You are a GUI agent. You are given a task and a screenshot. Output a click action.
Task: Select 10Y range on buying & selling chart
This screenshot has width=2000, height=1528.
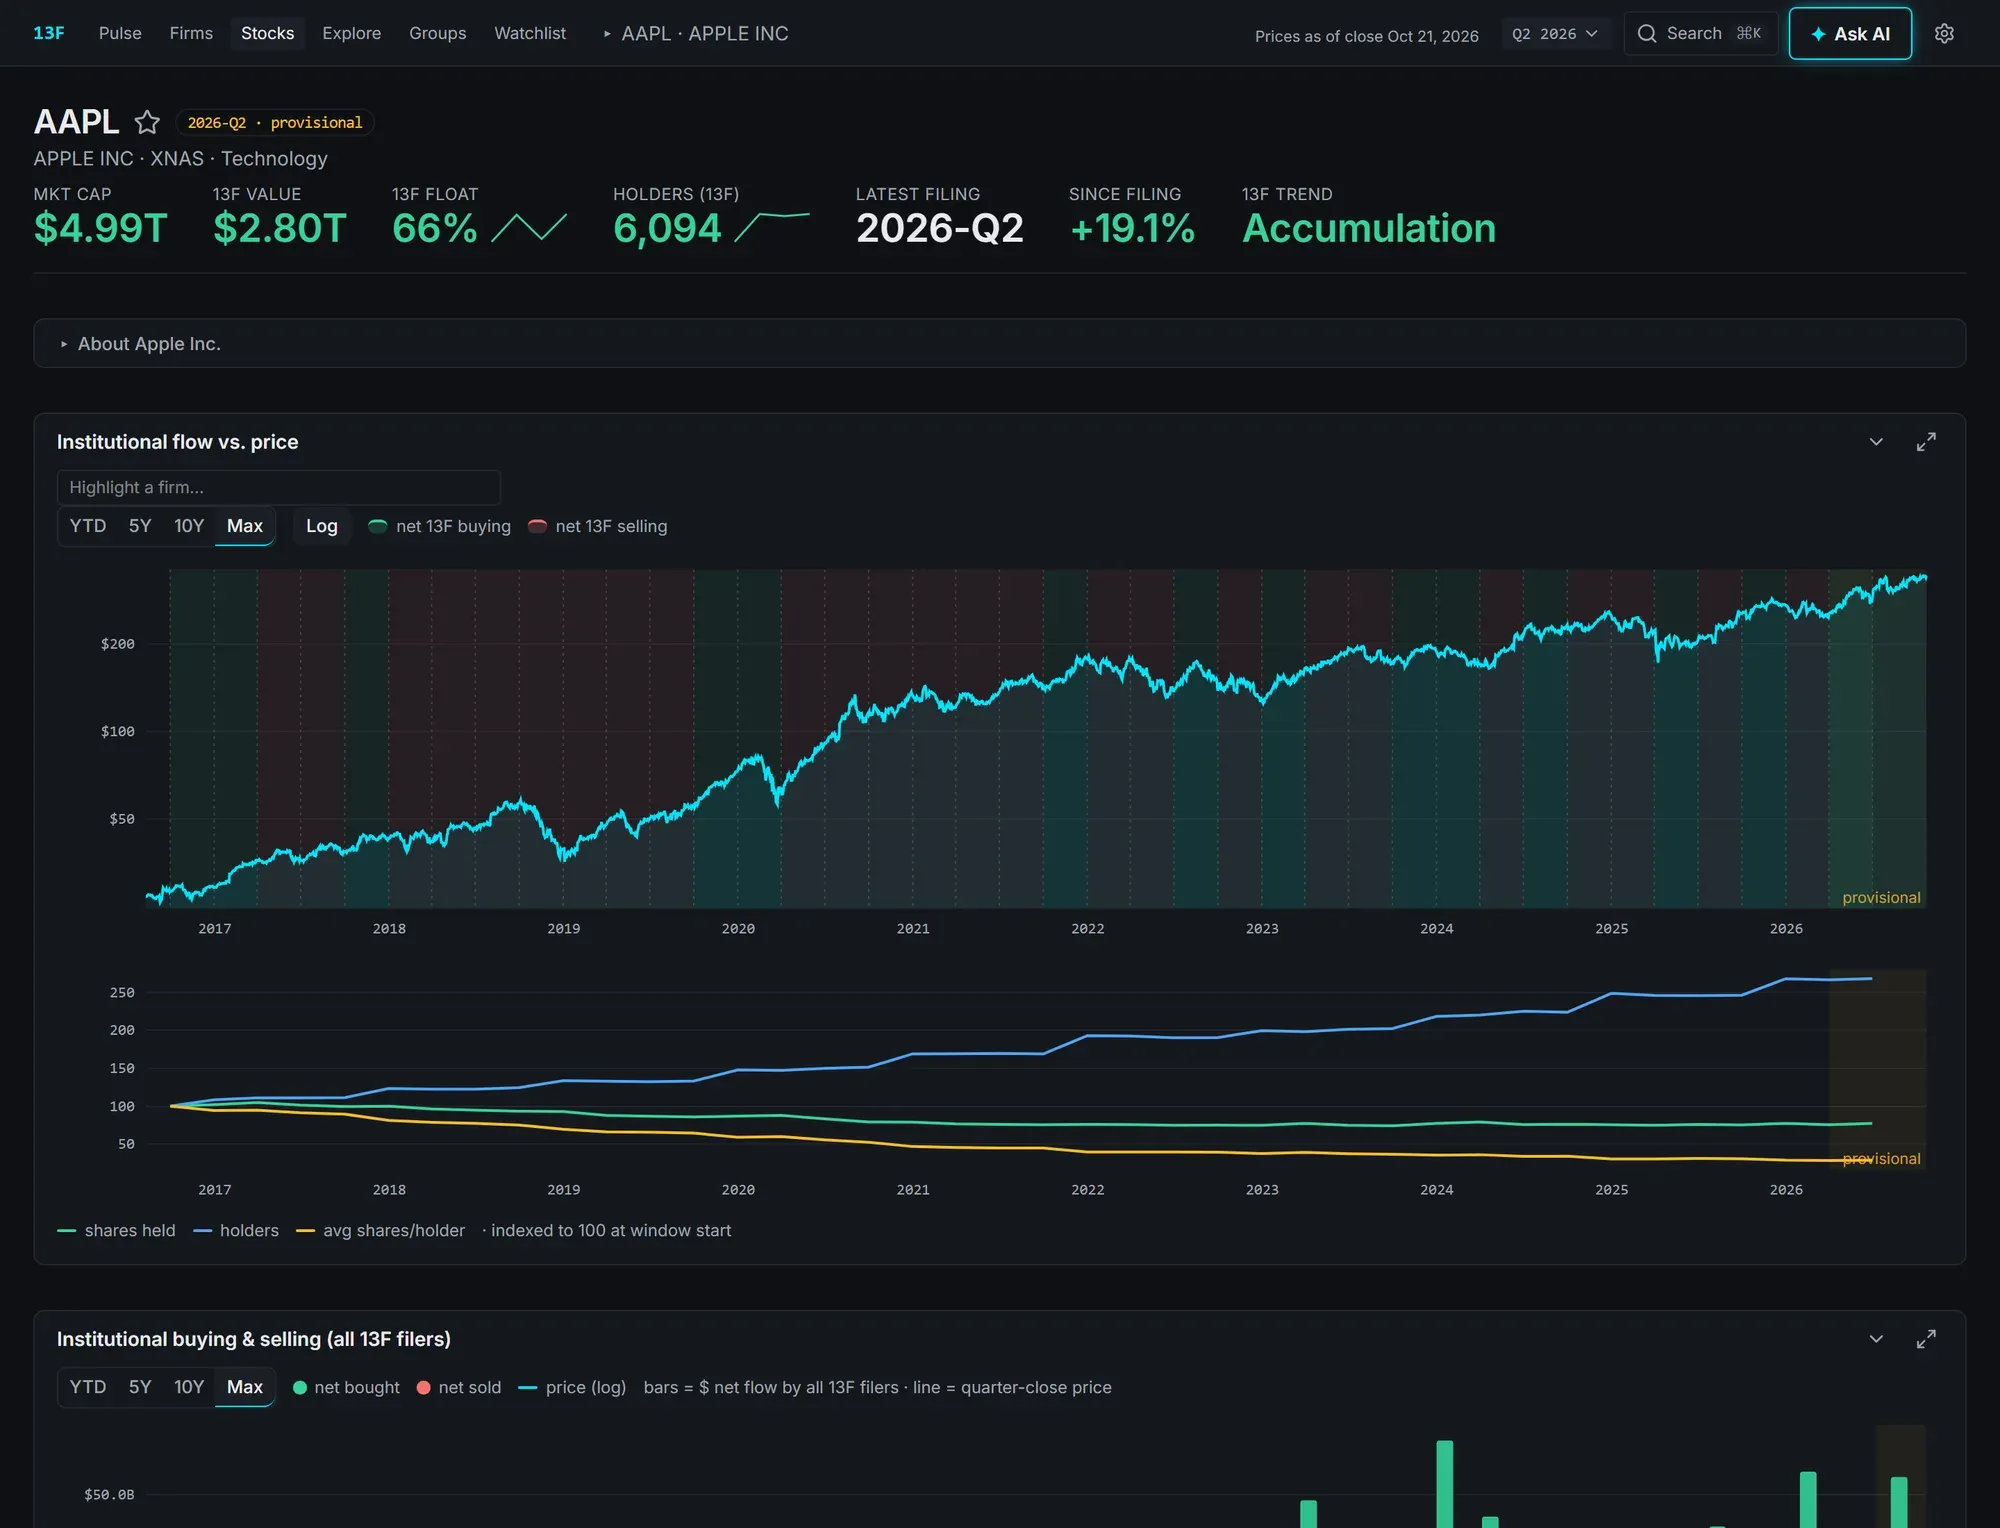click(x=189, y=1387)
